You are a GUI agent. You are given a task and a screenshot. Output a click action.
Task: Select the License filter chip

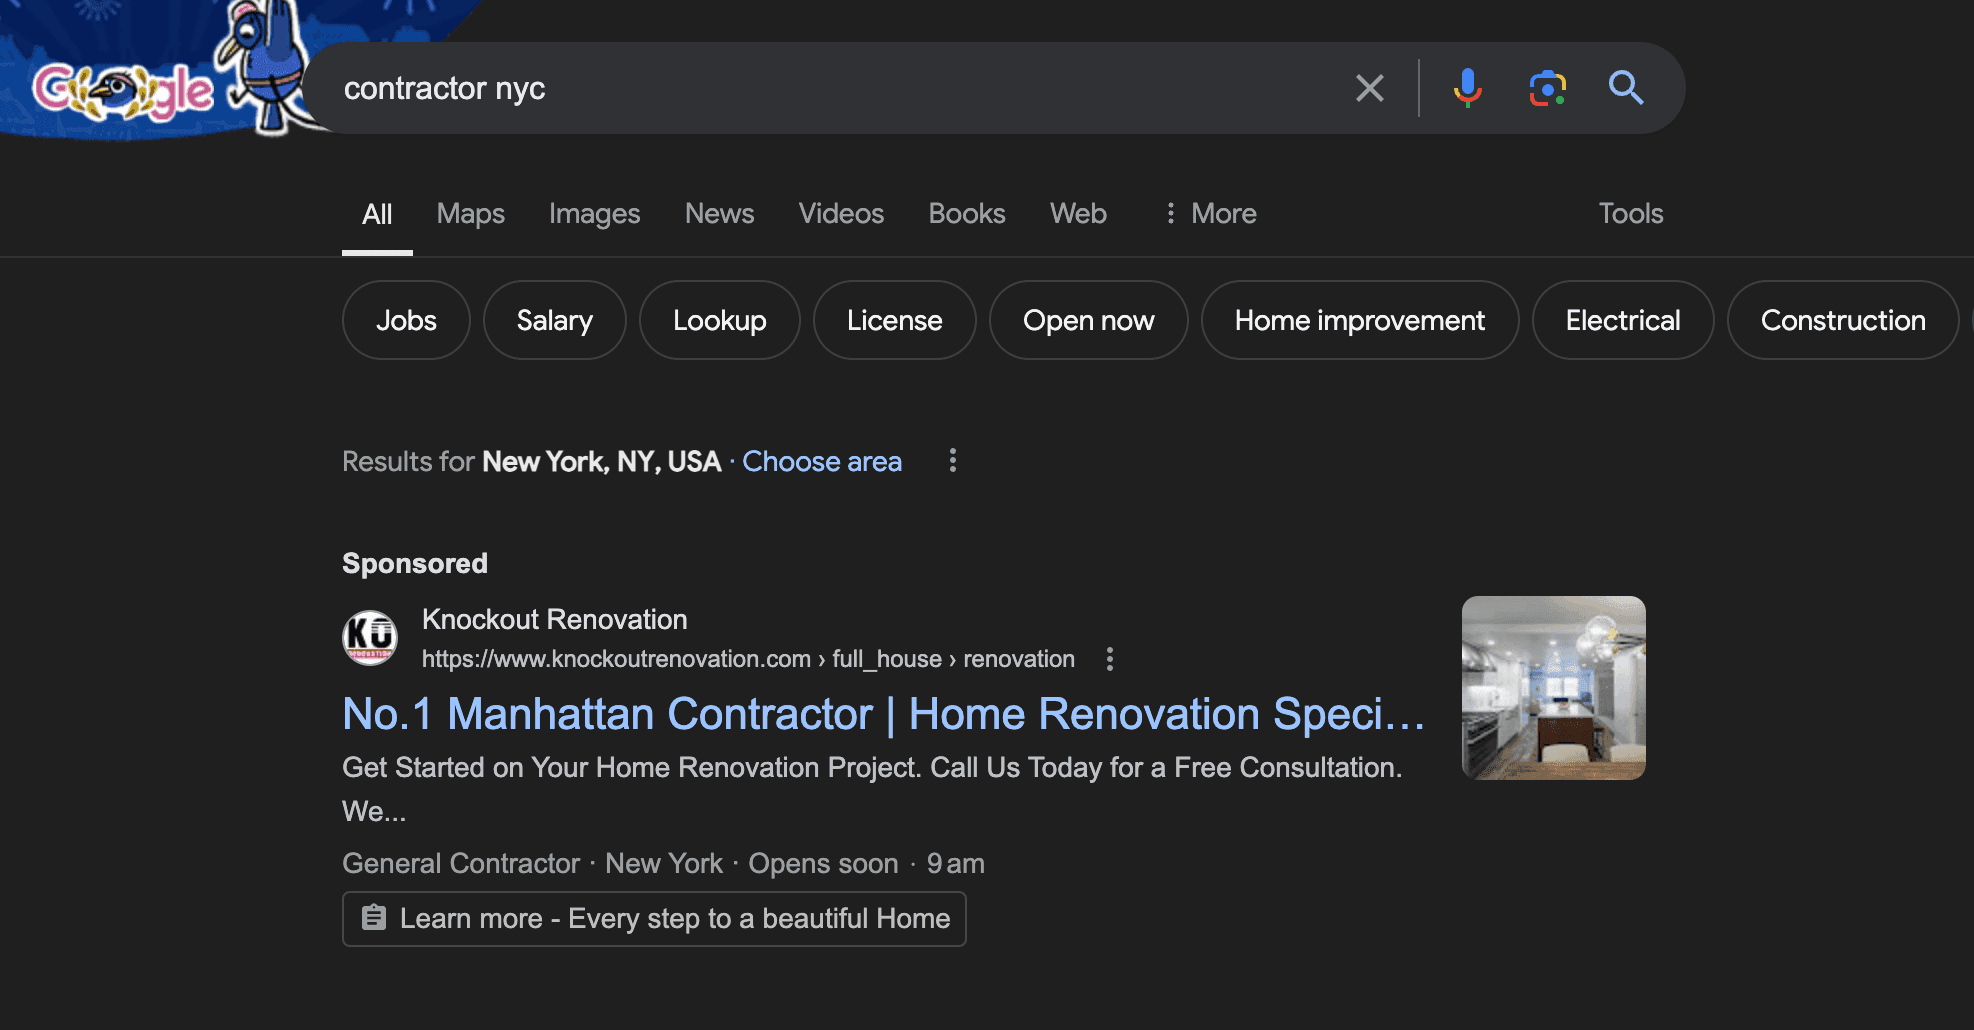pyautogui.click(x=894, y=320)
